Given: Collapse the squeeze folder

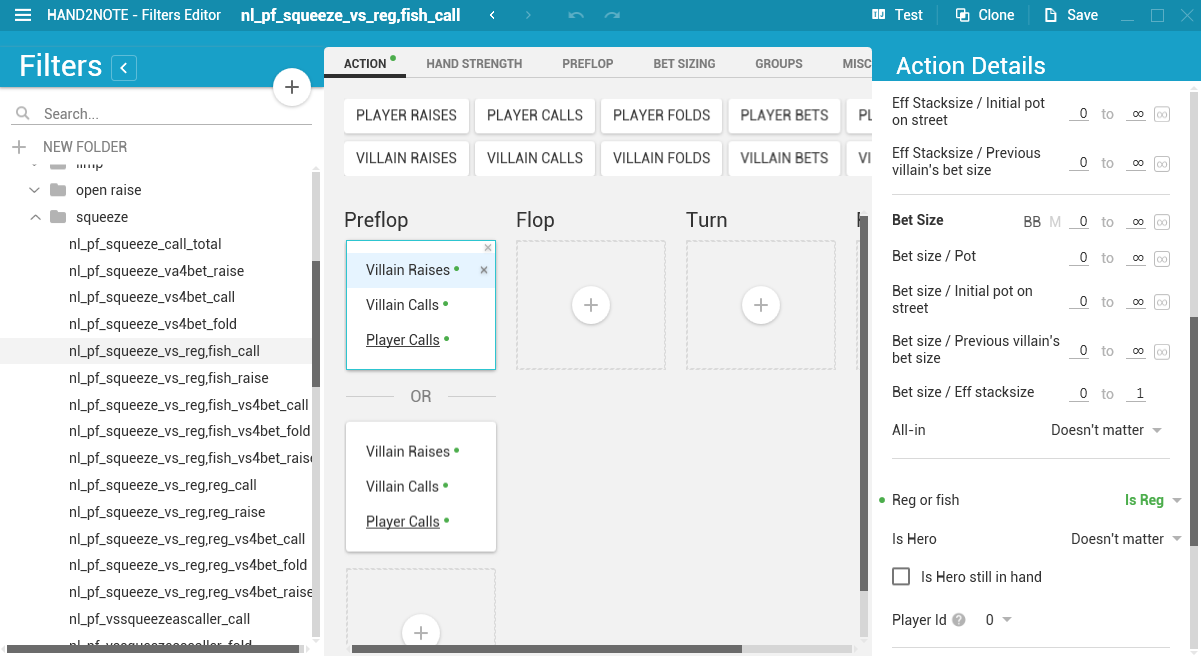Looking at the screenshot, I should click(x=35, y=217).
